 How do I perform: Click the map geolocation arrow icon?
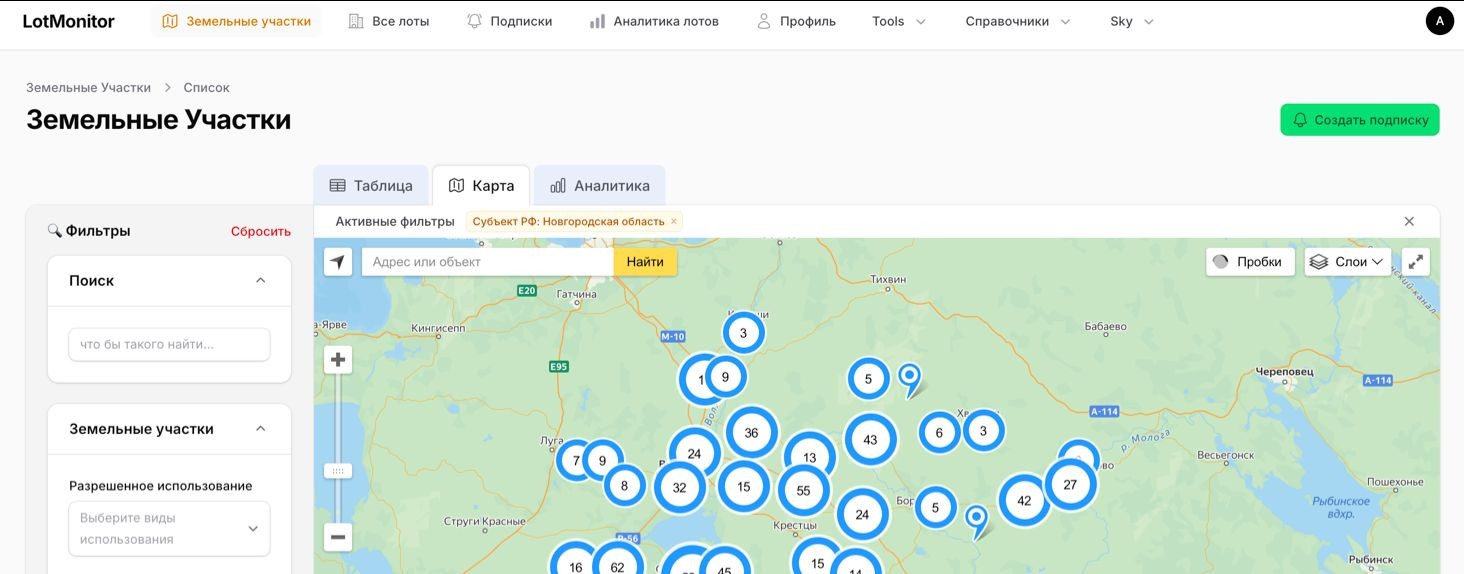point(338,262)
